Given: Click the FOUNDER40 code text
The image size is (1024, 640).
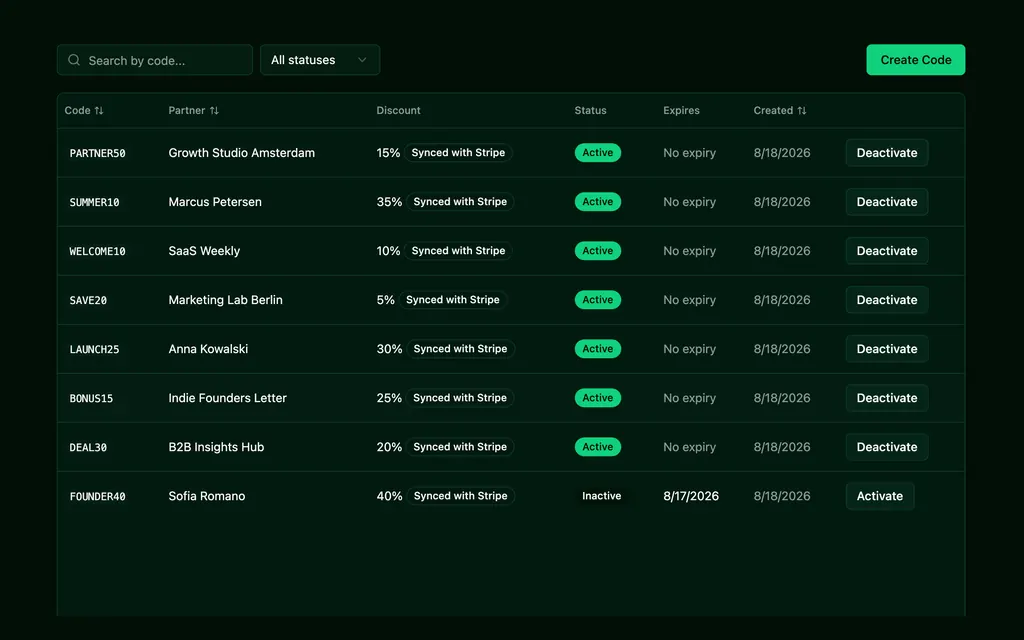Looking at the screenshot, I should (x=97, y=496).
